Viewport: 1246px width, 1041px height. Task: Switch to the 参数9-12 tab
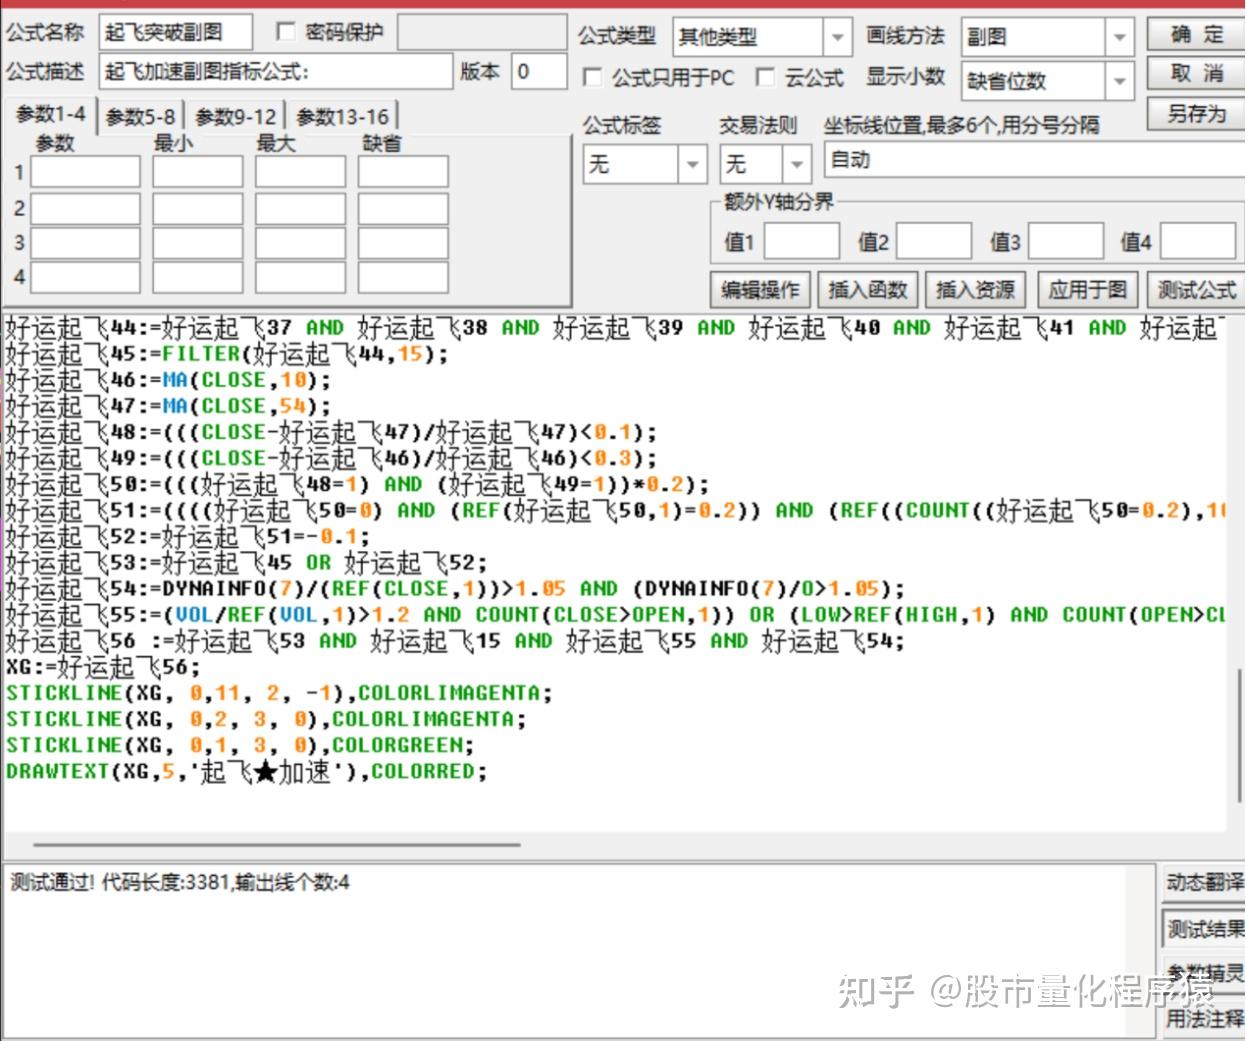coord(235,117)
